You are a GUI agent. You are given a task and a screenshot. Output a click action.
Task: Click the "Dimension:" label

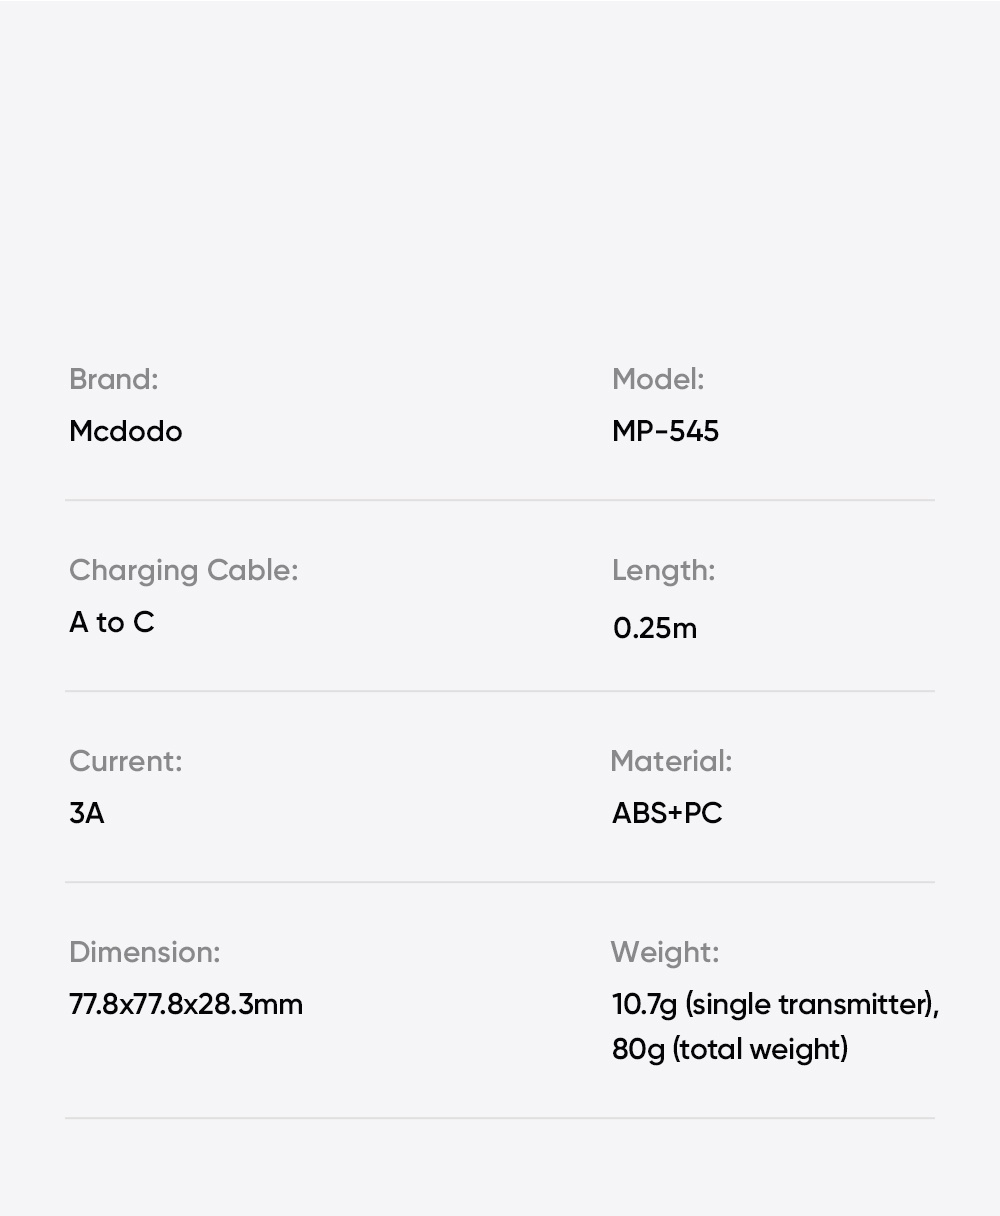pos(144,953)
